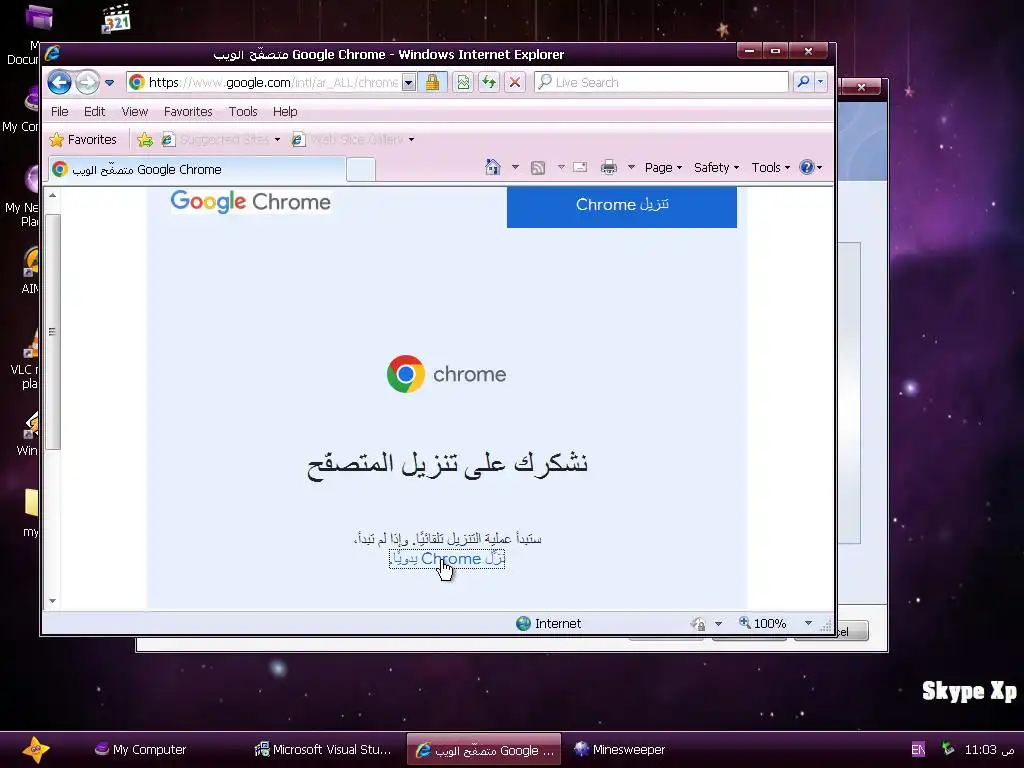Click the magnifier search button
The width and height of the screenshot is (1024, 768).
tap(803, 82)
